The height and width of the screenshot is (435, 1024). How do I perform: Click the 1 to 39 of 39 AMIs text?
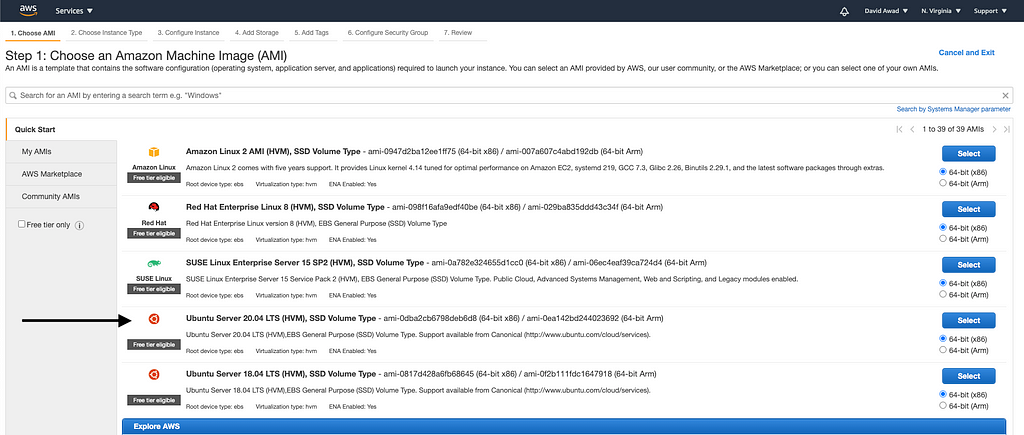pyautogui.click(x=953, y=129)
